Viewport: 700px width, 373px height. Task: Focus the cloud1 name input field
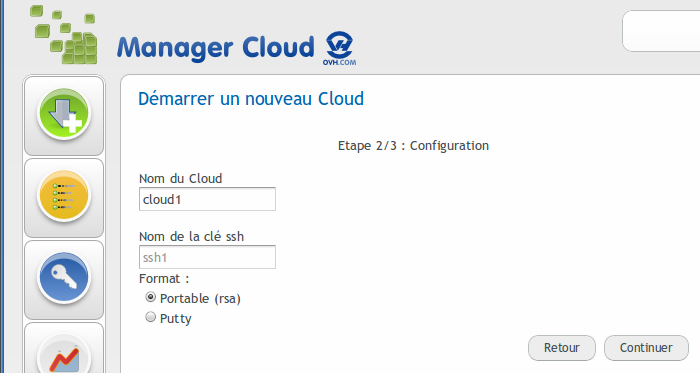207,199
